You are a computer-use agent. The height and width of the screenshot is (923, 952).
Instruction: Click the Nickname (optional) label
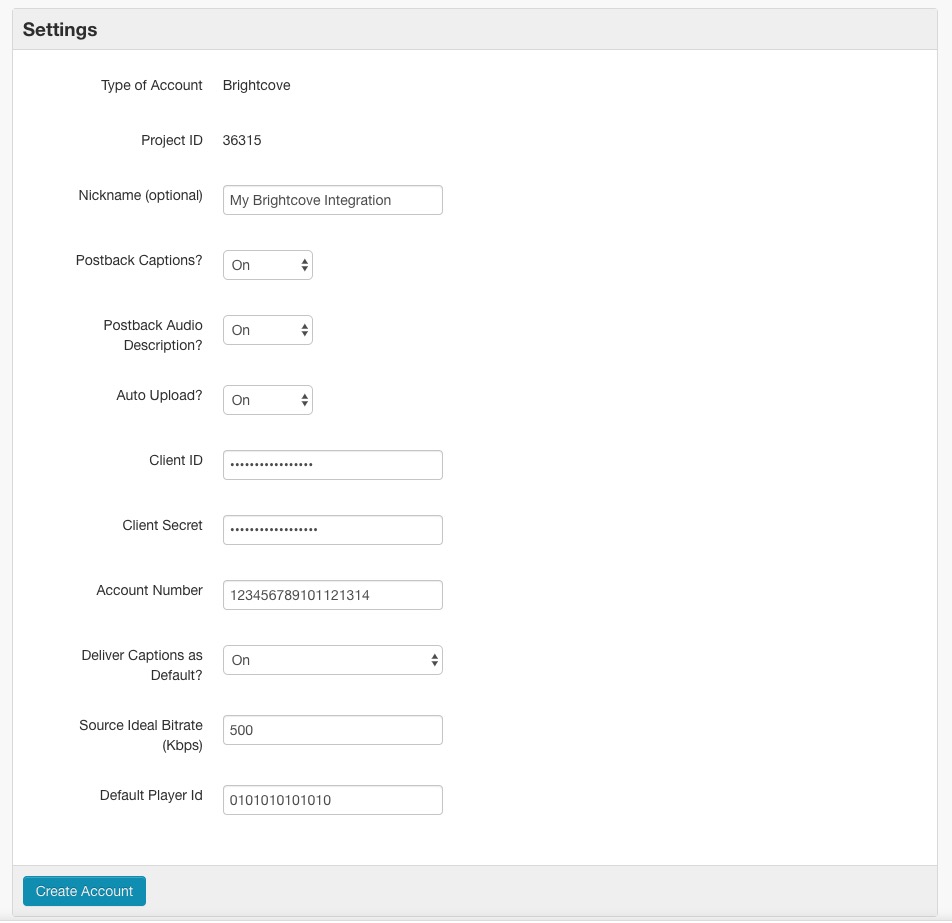(x=140, y=196)
